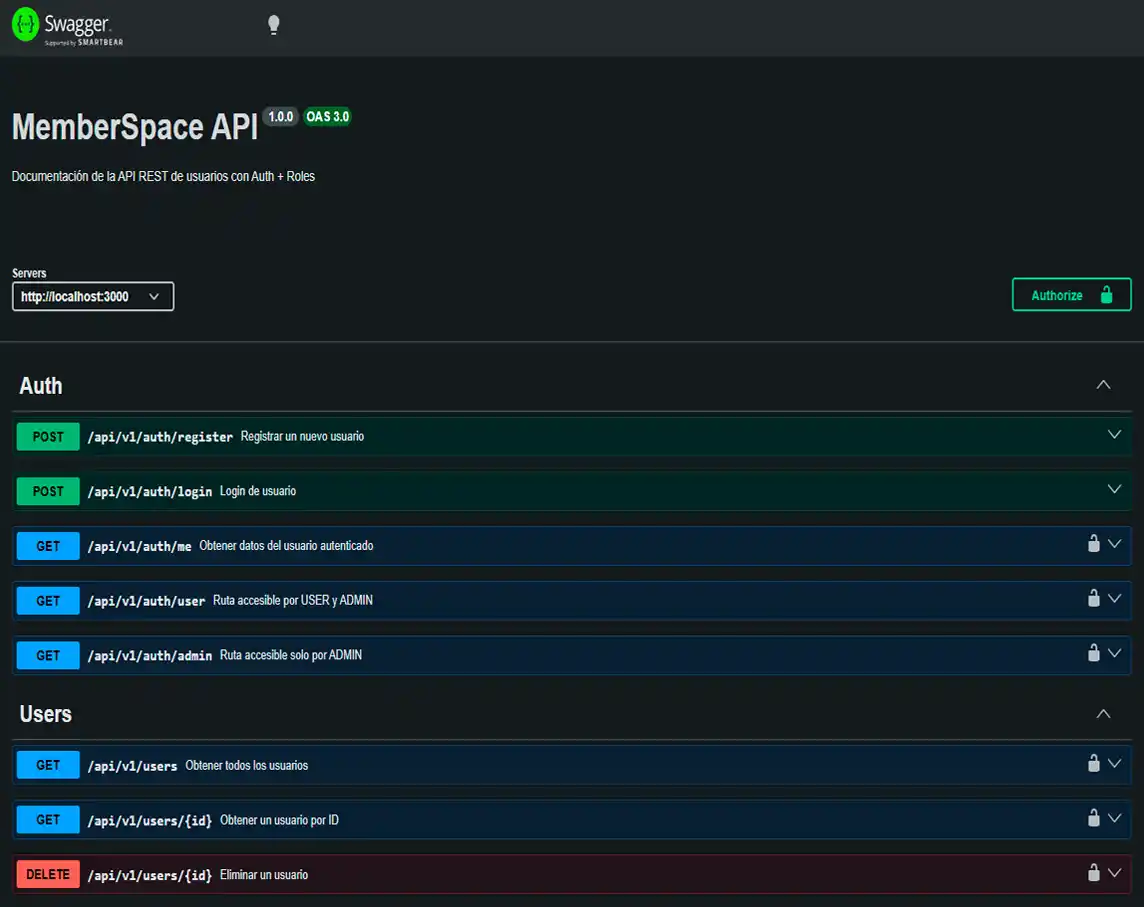This screenshot has height=907, width=1144.
Task: Click 'Eliminar un usuario' description
Action: [263, 875]
